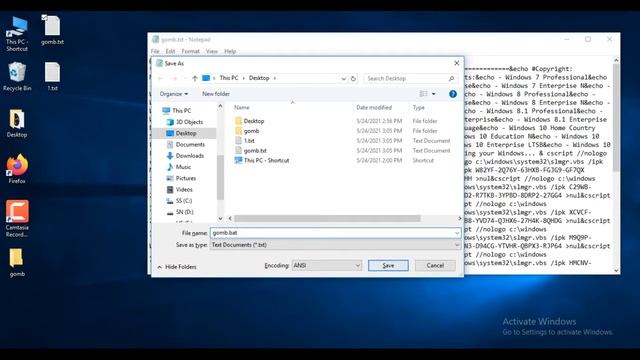640x360 pixels.
Task: Click the file list horizontal scrollbar
Action: 327,219
